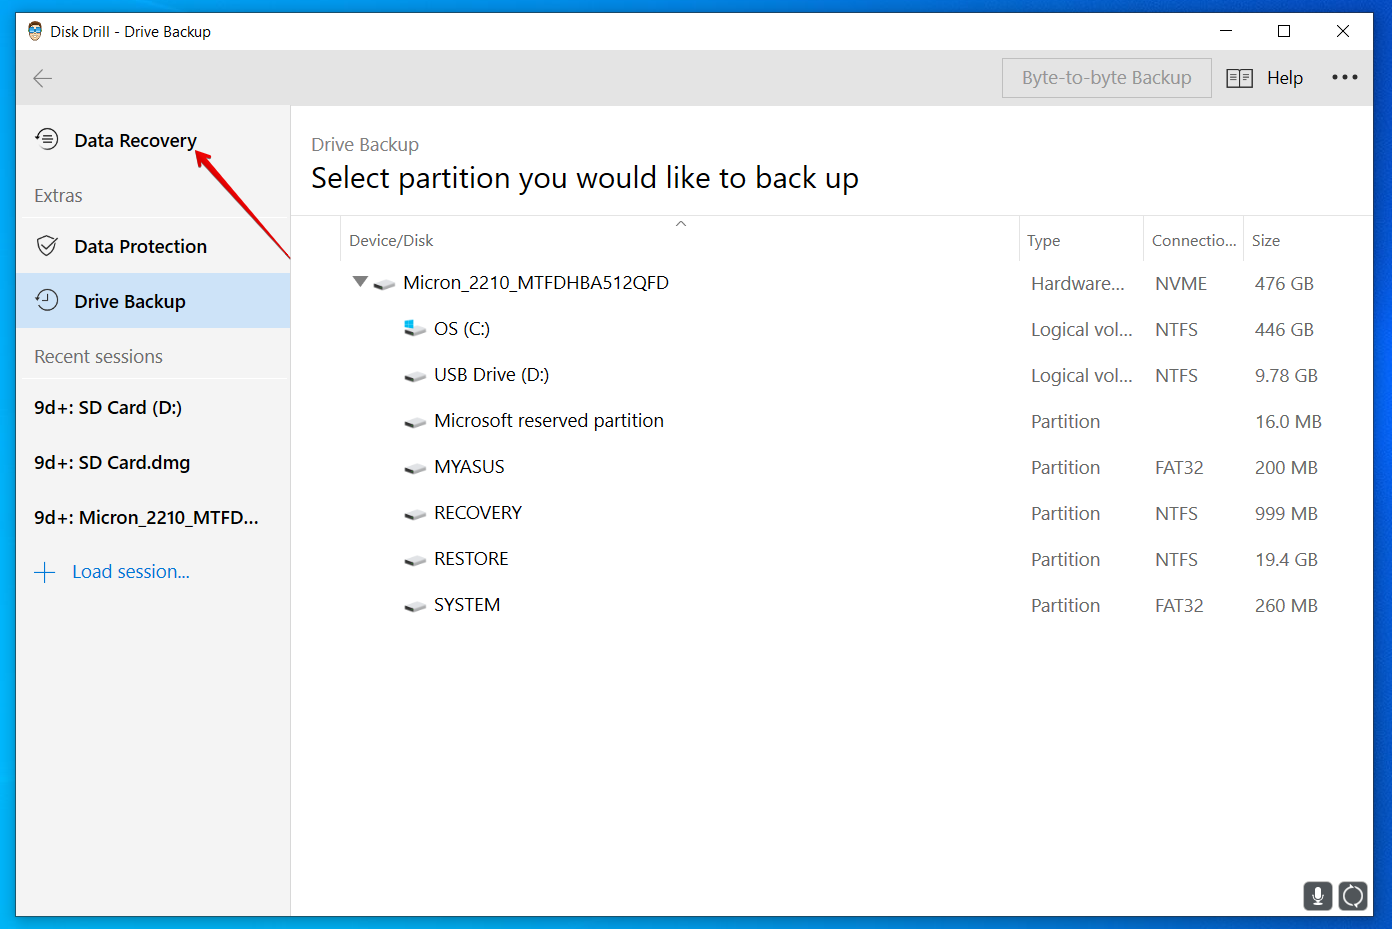Click the Micron_2210 disk drive icon
The width and height of the screenshot is (1392, 929).
point(384,284)
